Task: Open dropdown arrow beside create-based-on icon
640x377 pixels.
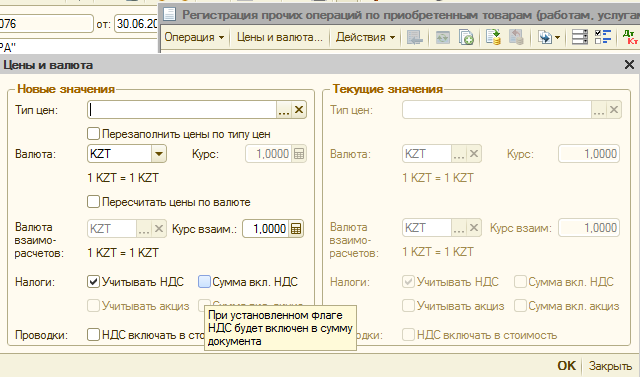Action: click(557, 38)
